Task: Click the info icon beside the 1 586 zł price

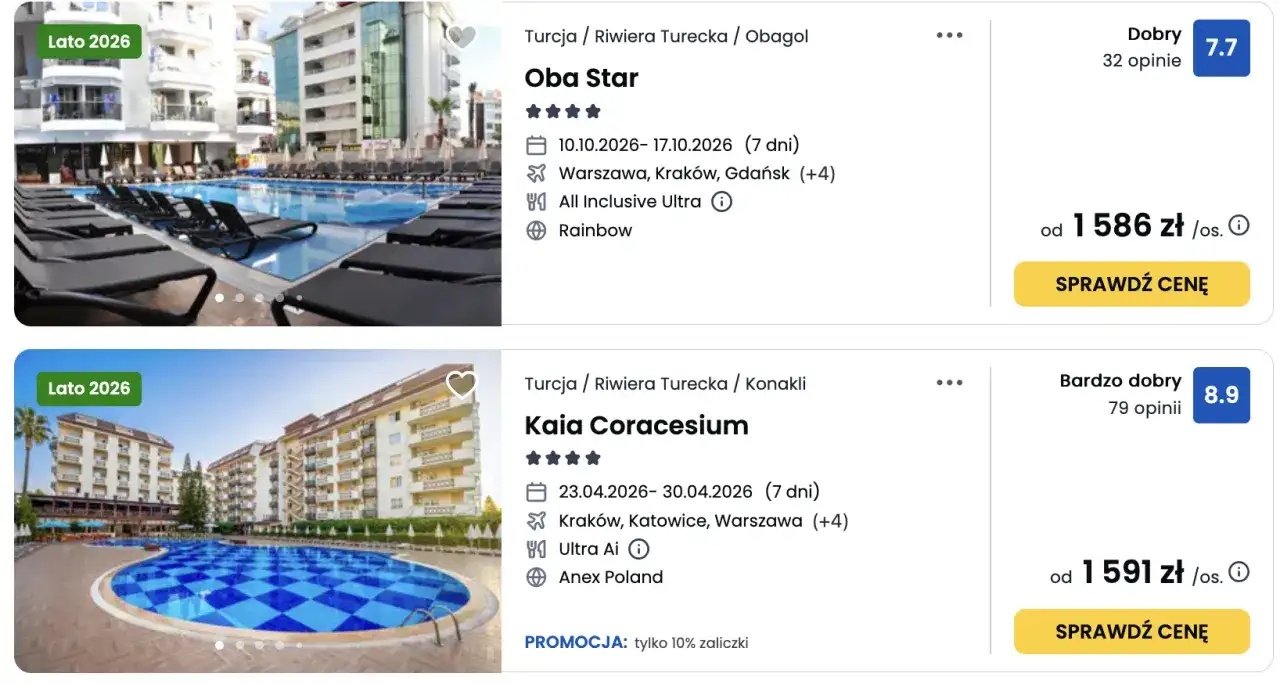Action: 1237,226
